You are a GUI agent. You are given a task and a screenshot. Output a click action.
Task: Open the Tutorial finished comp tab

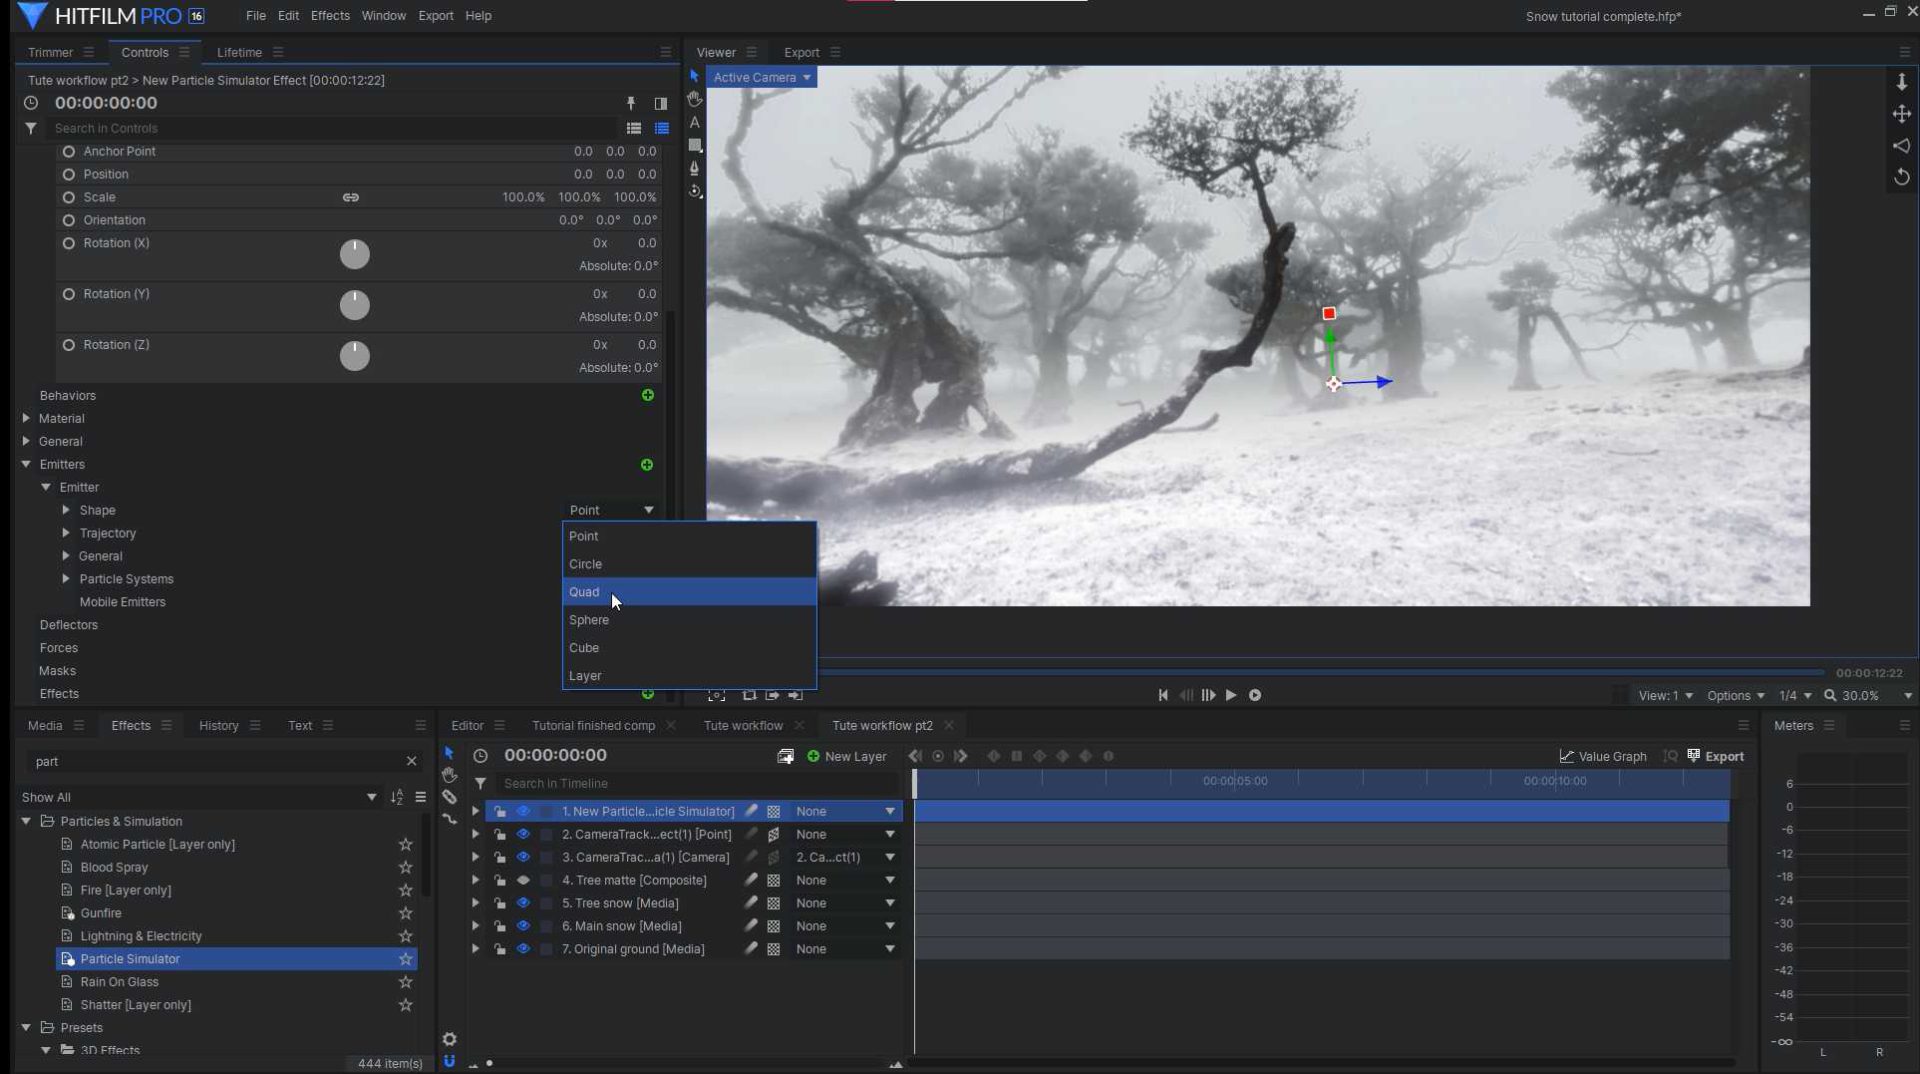[x=593, y=726]
